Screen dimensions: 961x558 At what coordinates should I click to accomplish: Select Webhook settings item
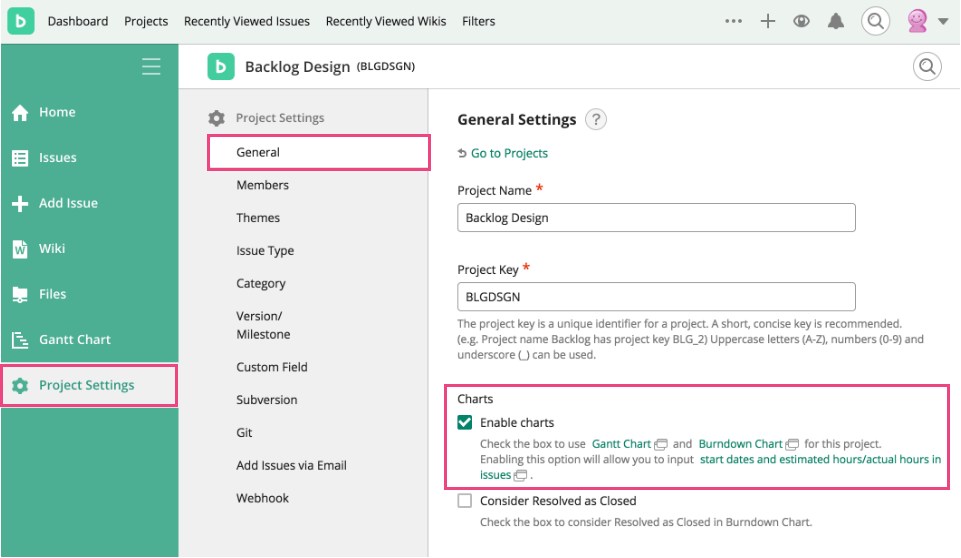click(262, 498)
